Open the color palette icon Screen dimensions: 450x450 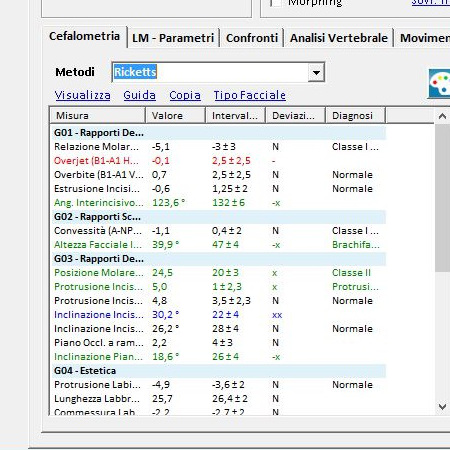click(439, 84)
